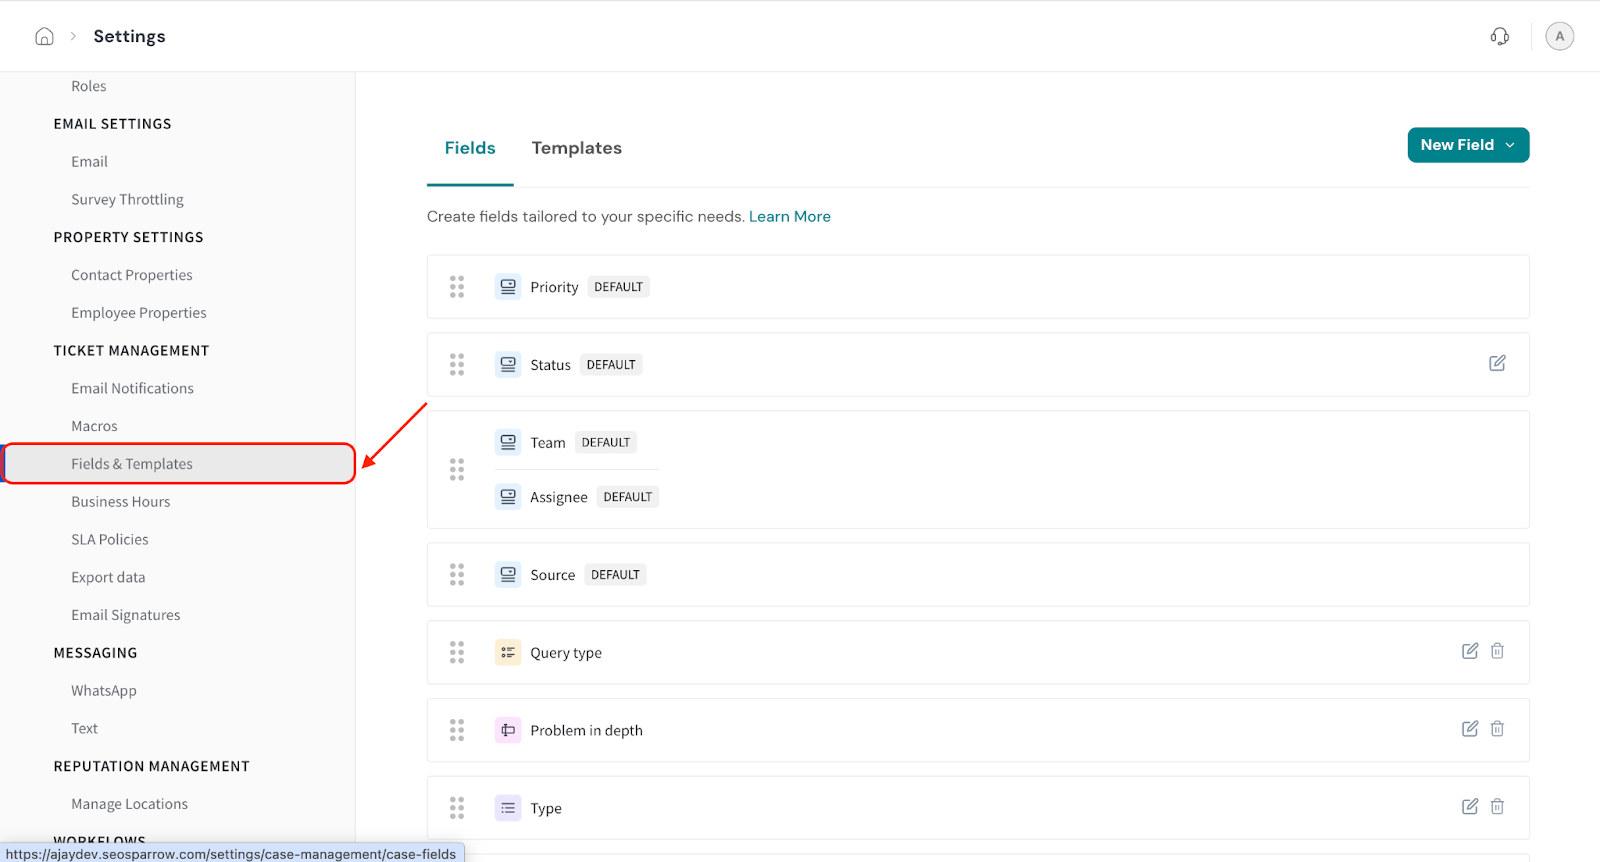Edit the Query type field

(x=1469, y=651)
